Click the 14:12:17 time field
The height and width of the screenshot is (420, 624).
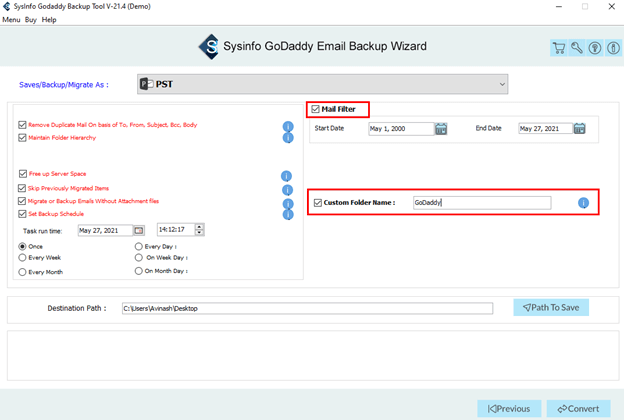tap(176, 230)
